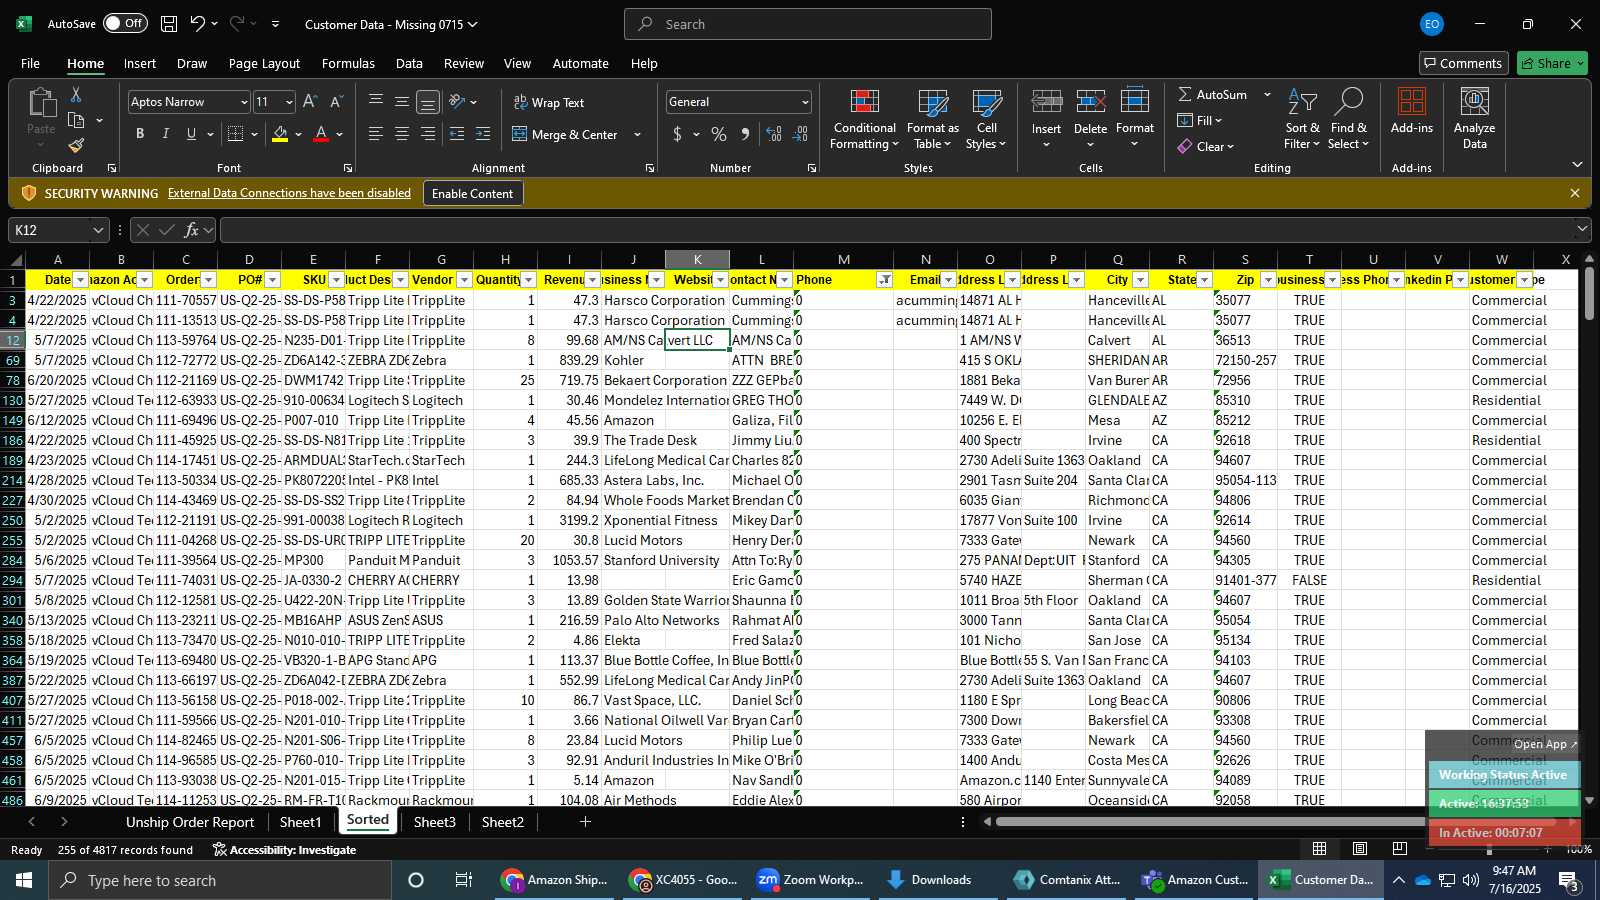This screenshot has width=1600, height=900.
Task: Open Format as Table gallery
Action: pyautogui.click(x=932, y=120)
